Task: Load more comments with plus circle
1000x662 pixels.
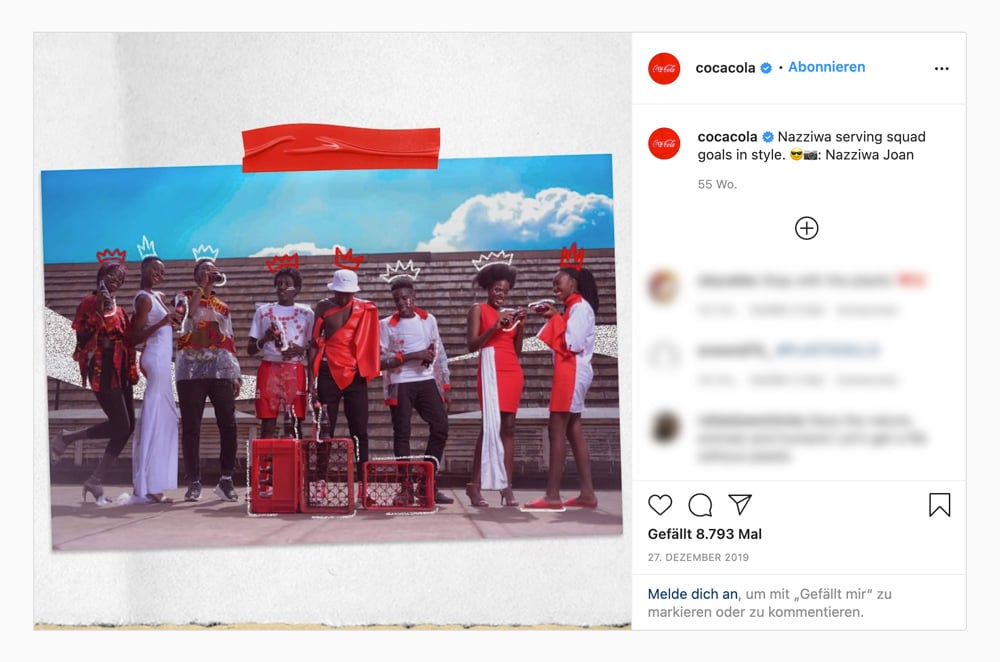Action: [806, 228]
